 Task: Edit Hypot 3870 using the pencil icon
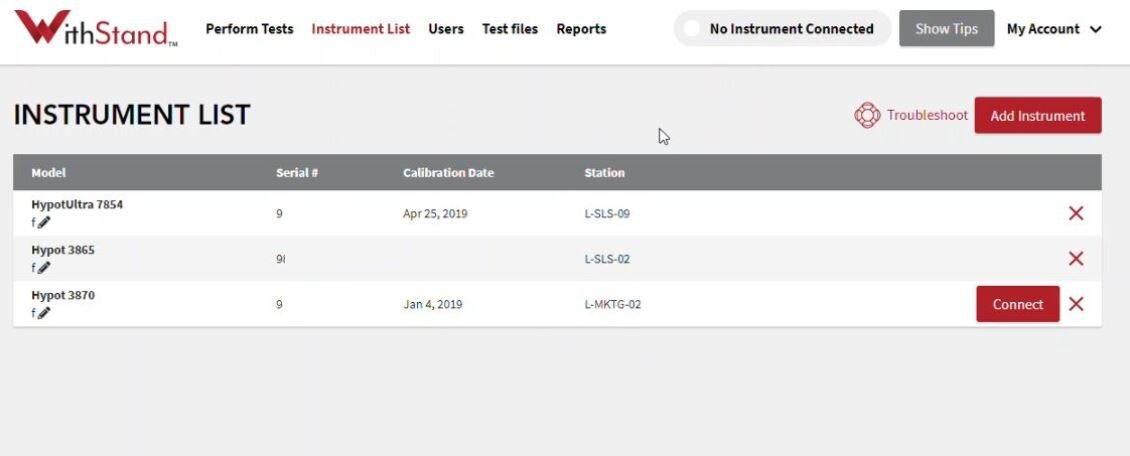click(x=45, y=313)
